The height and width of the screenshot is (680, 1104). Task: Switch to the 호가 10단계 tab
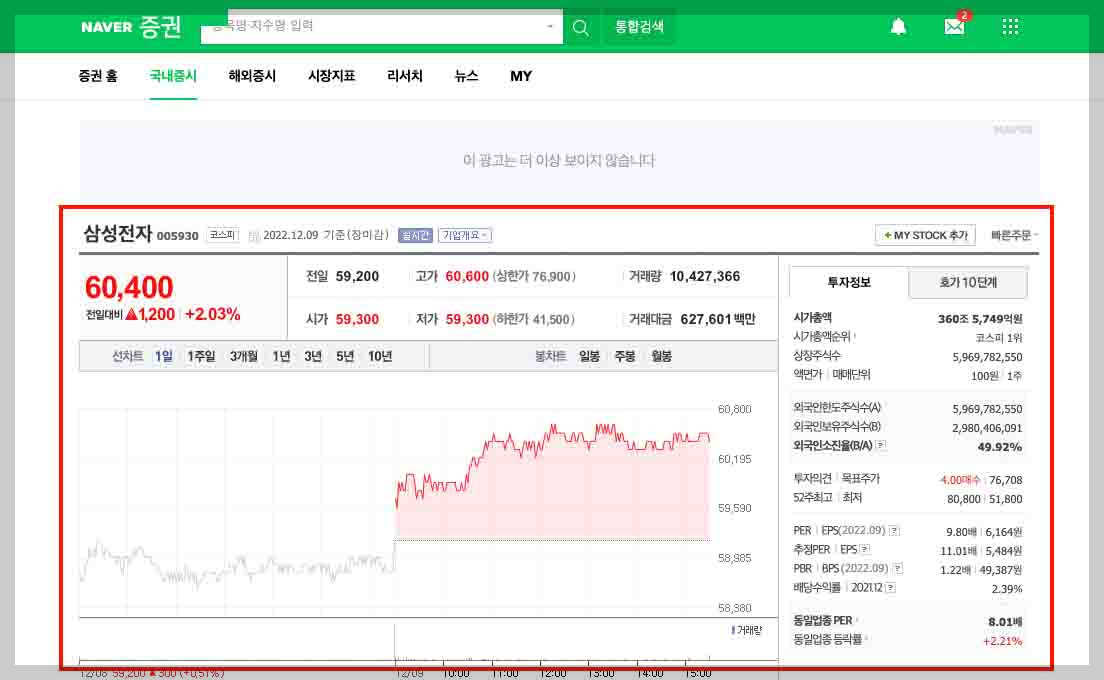tap(967, 282)
